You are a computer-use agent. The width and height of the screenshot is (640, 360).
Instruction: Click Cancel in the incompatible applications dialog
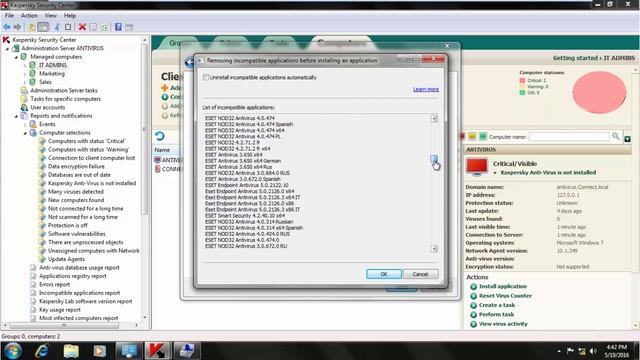pyautogui.click(x=420, y=274)
